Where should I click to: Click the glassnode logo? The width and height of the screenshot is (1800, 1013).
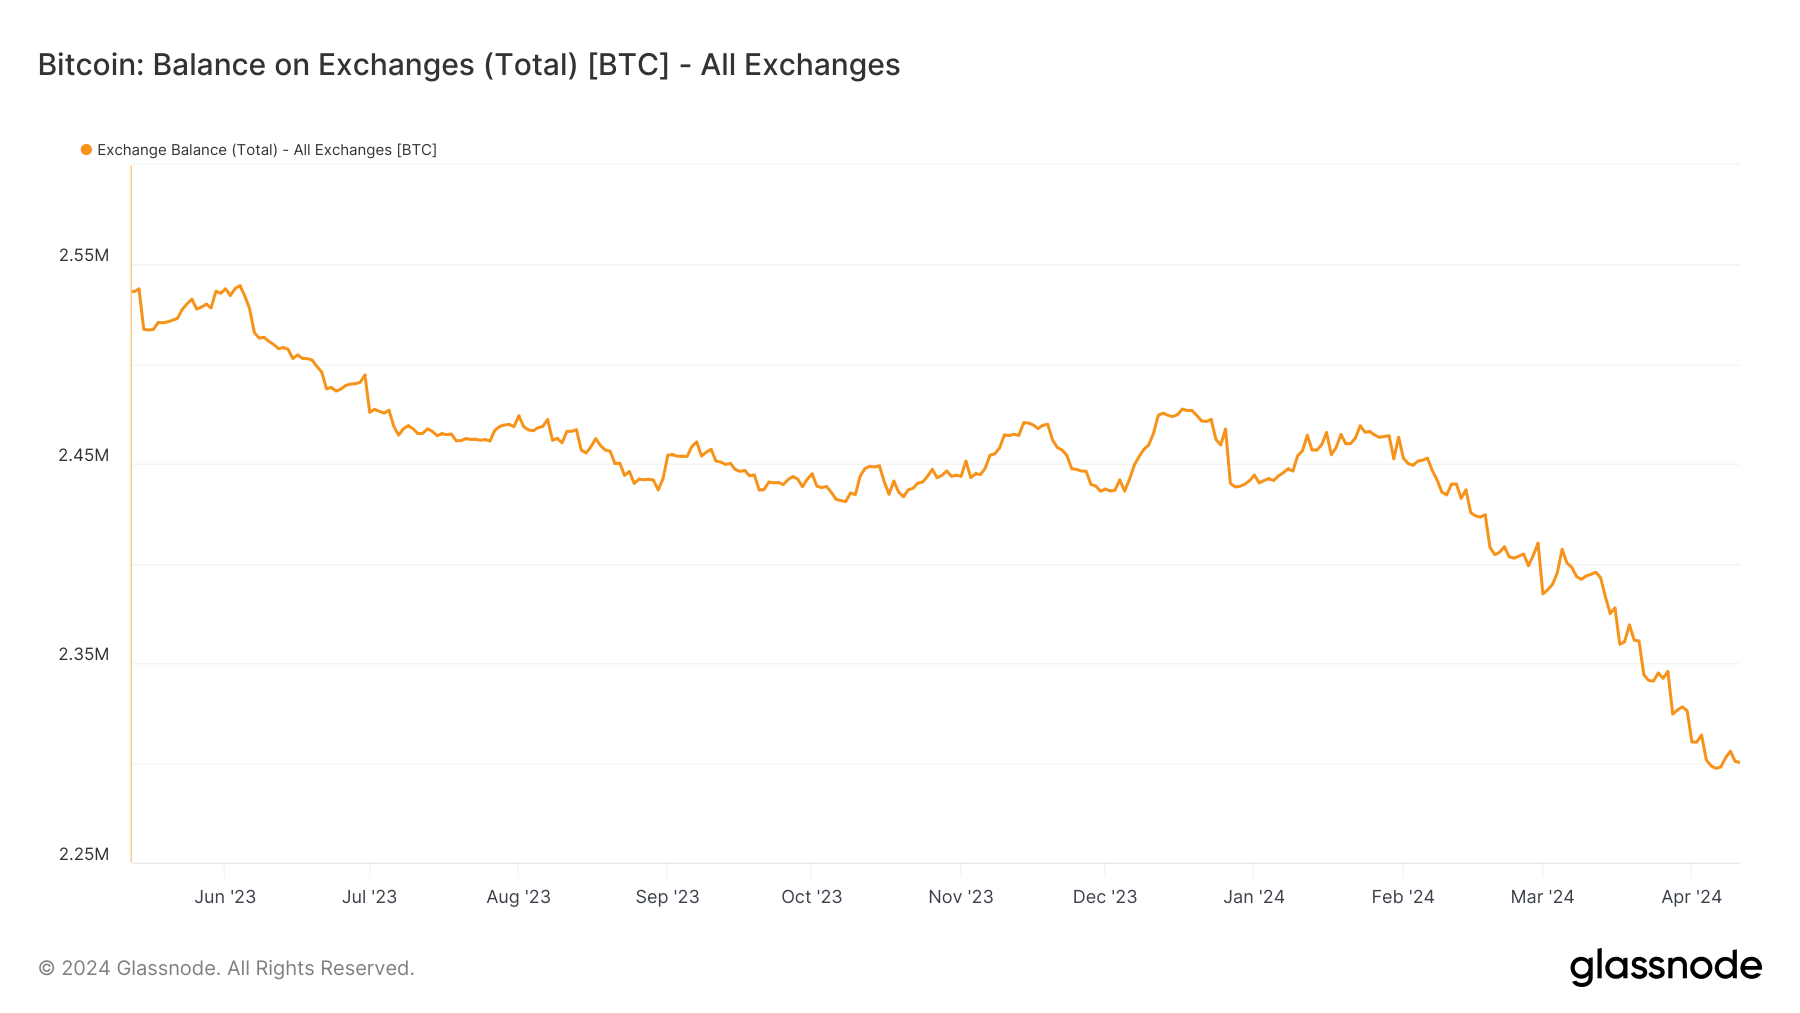(x=1666, y=967)
